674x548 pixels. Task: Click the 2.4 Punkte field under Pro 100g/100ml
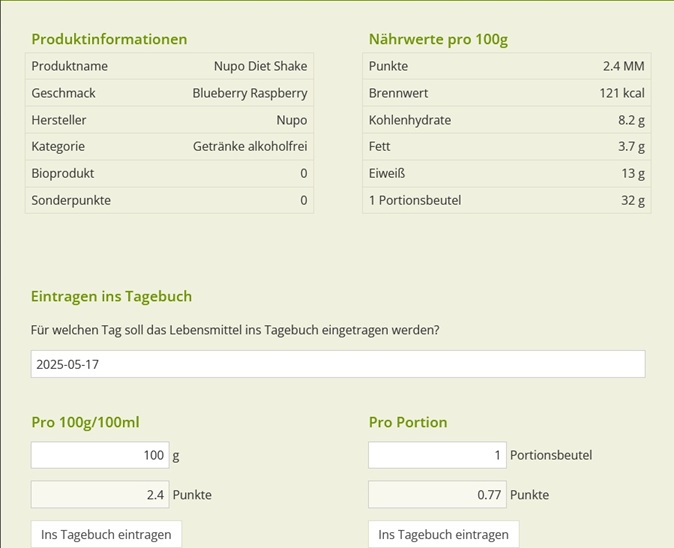coord(100,494)
